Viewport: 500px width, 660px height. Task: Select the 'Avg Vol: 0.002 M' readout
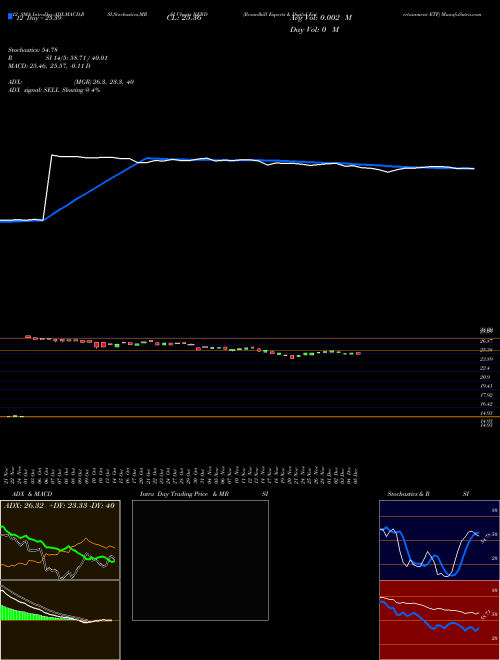point(321,18)
